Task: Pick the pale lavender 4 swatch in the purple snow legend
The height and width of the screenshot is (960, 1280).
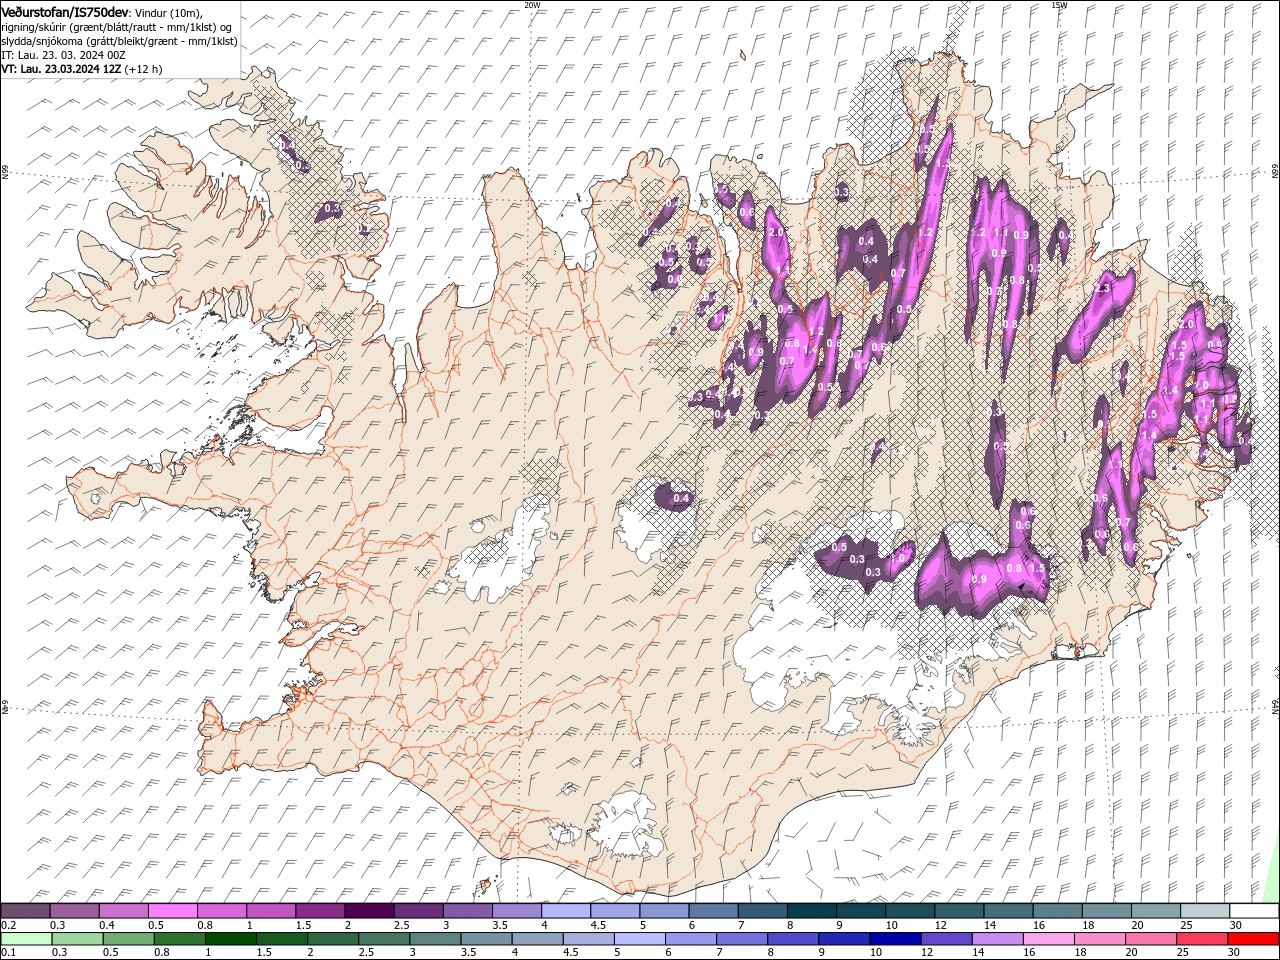Action: 566,911
